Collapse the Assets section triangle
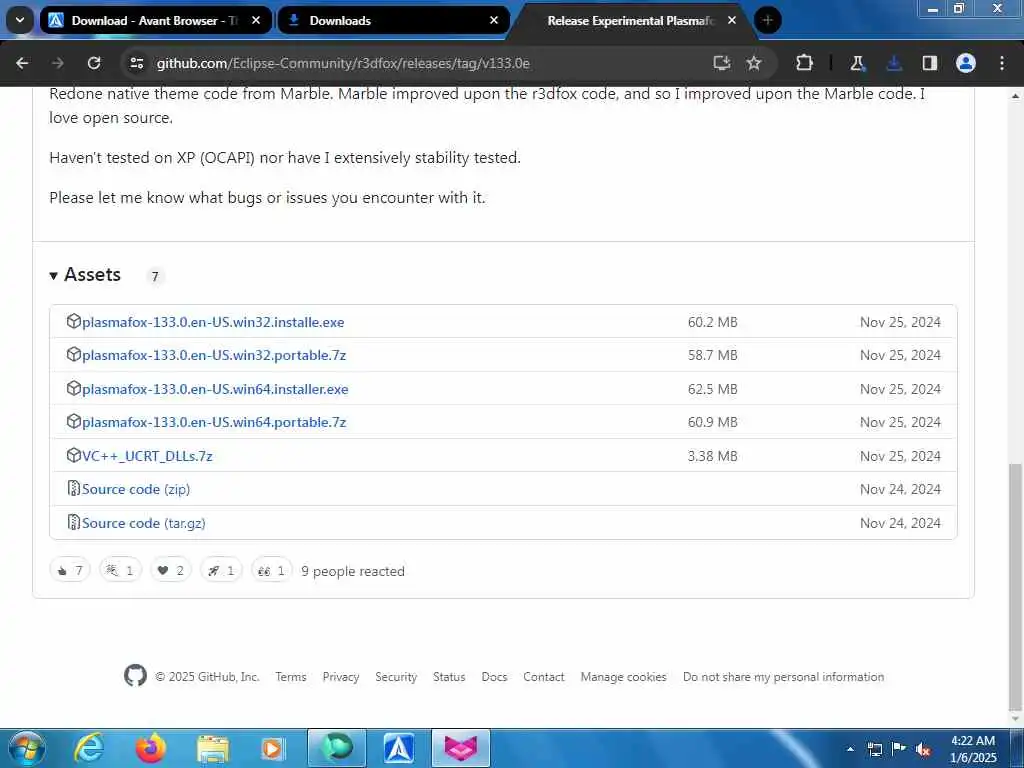1024x768 pixels. tap(54, 276)
